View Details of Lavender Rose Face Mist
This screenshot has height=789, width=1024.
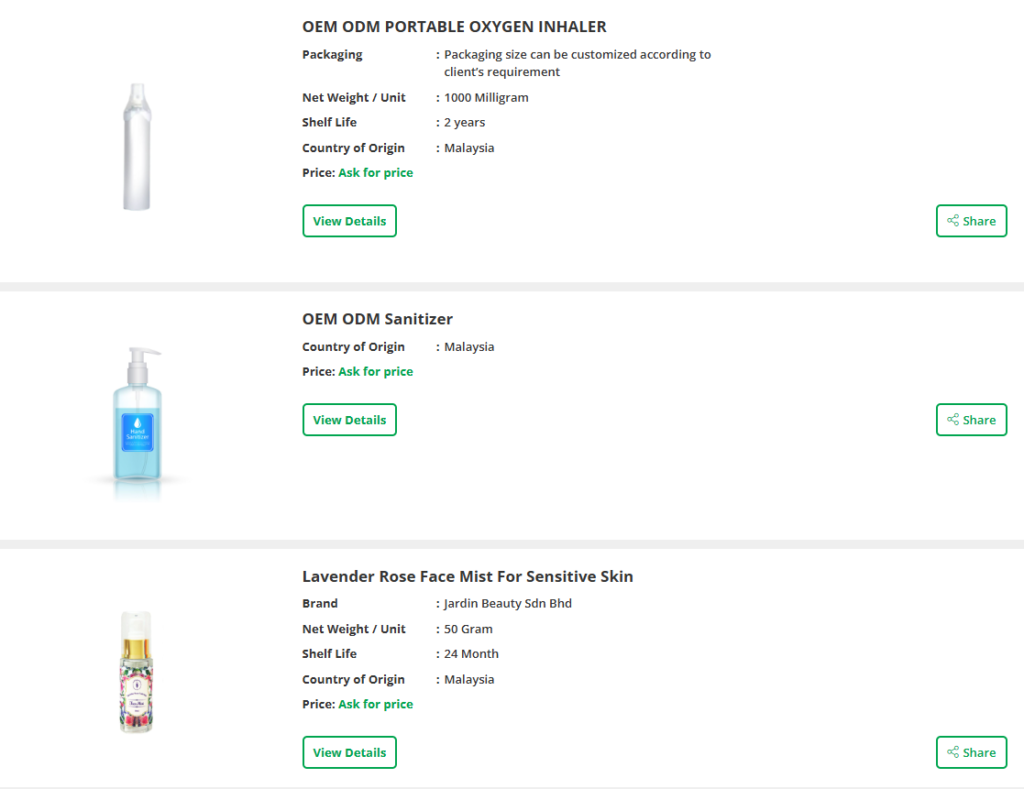[349, 753]
